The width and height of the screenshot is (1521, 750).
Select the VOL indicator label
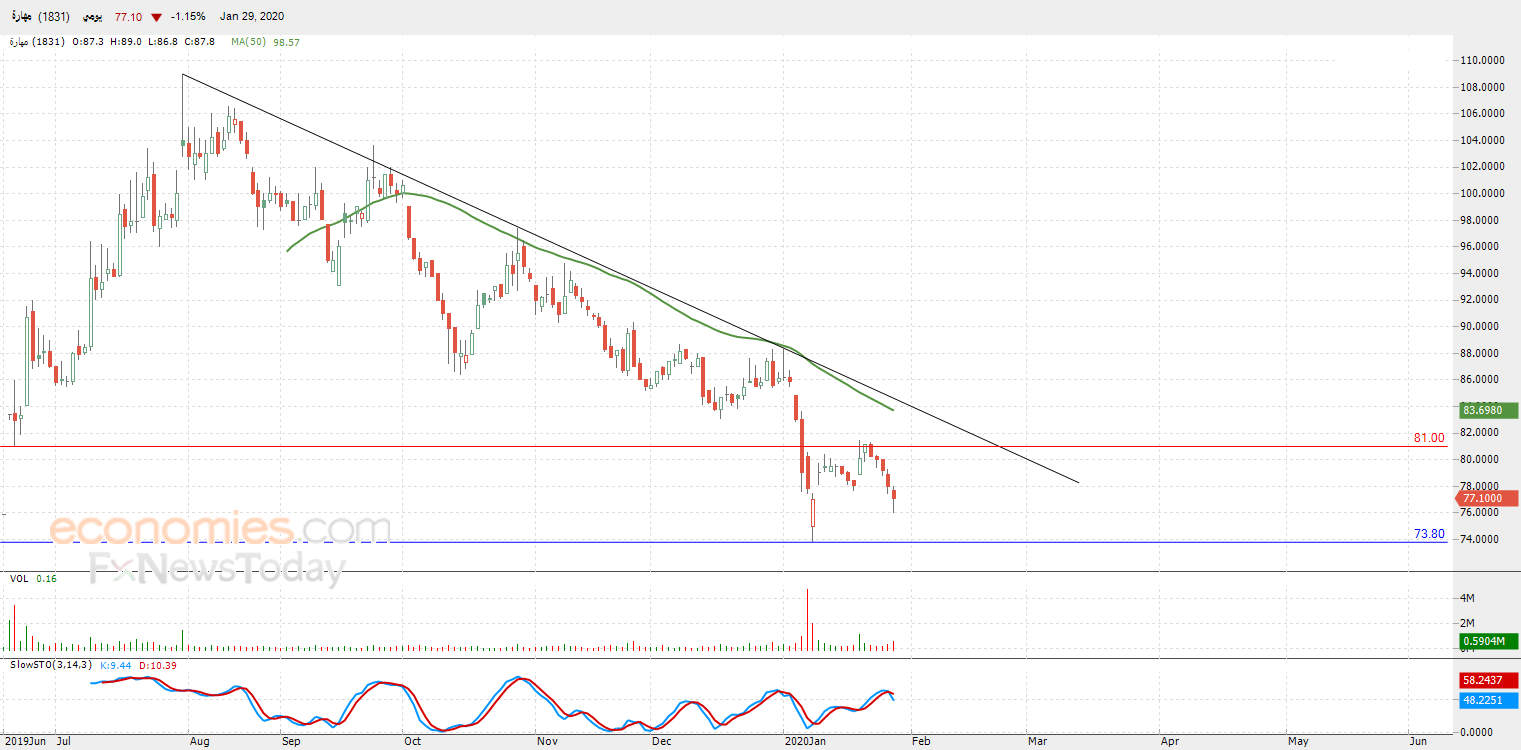point(19,579)
